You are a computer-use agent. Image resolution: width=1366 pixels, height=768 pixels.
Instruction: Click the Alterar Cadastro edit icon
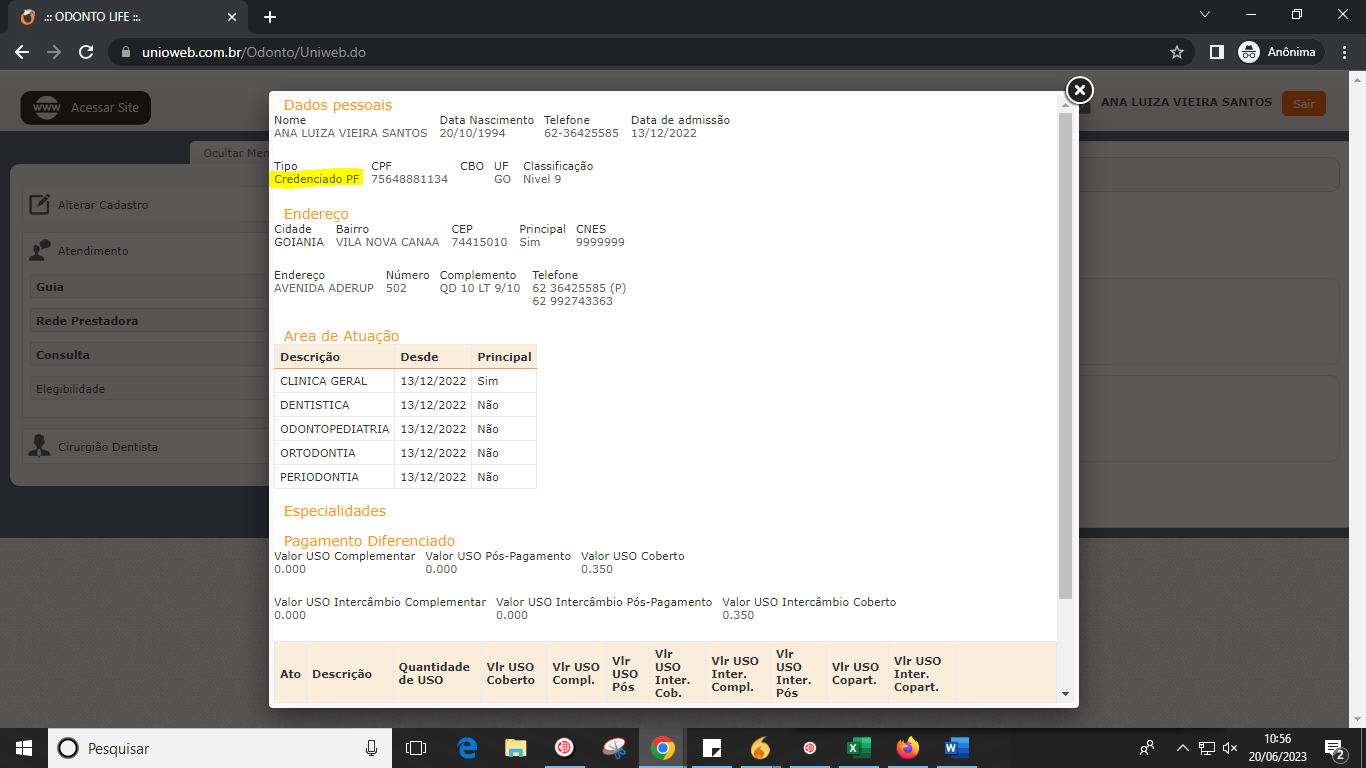click(40, 205)
